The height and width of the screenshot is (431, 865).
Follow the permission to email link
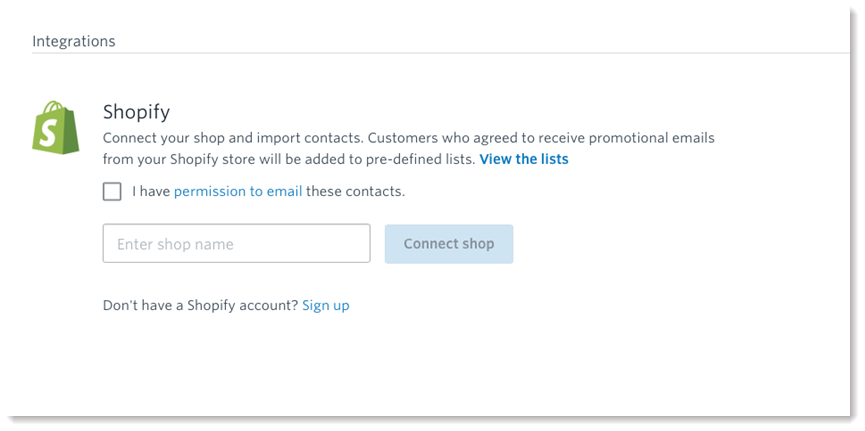tap(238, 191)
